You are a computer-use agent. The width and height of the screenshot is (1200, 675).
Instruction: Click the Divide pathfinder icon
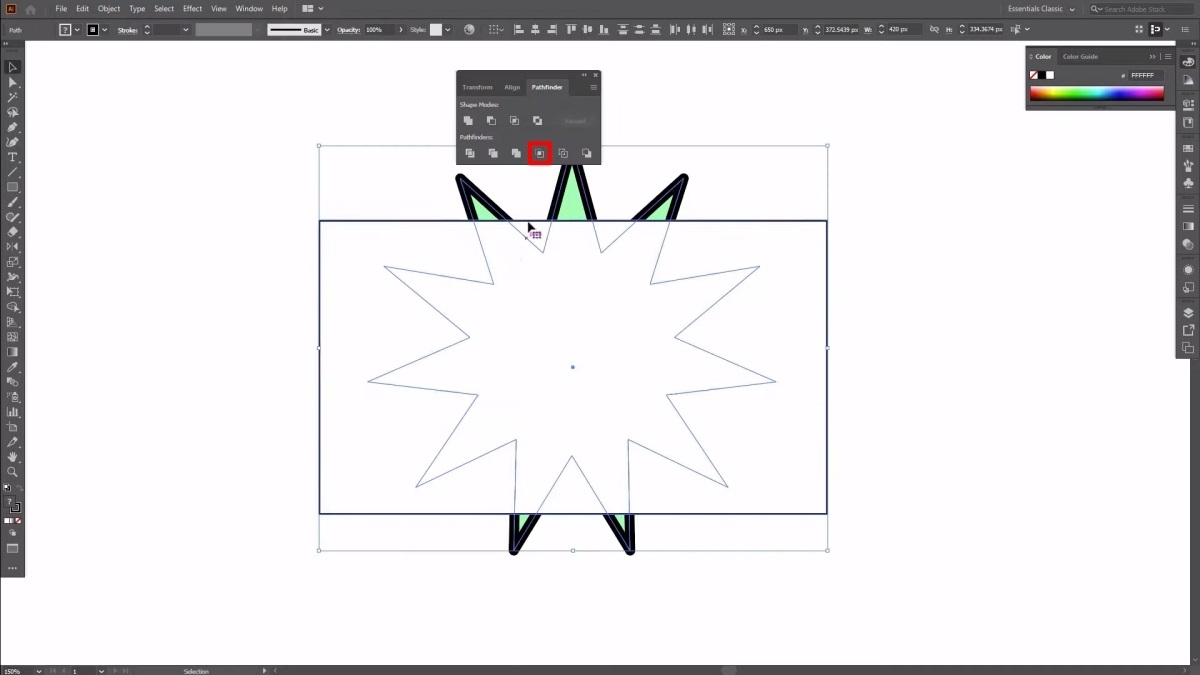pyautogui.click(x=470, y=153)
